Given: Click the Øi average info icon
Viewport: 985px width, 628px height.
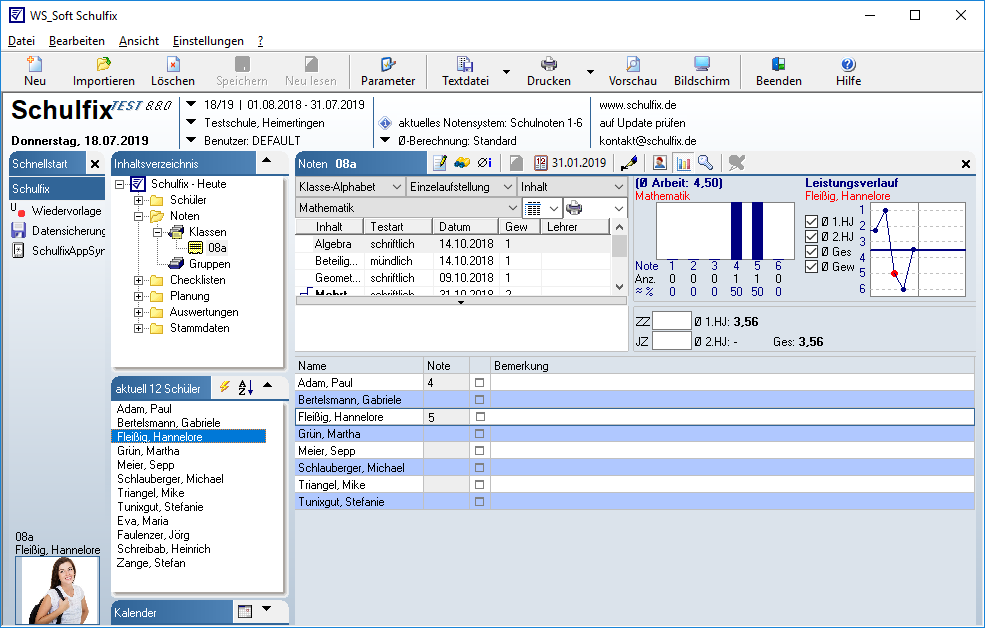Looking at the screenshot, I should [x=484, y=163].
